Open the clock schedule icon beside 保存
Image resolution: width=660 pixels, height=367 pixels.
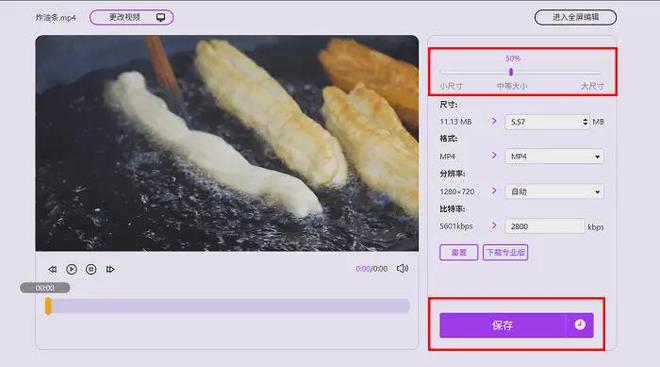point(580,324)
